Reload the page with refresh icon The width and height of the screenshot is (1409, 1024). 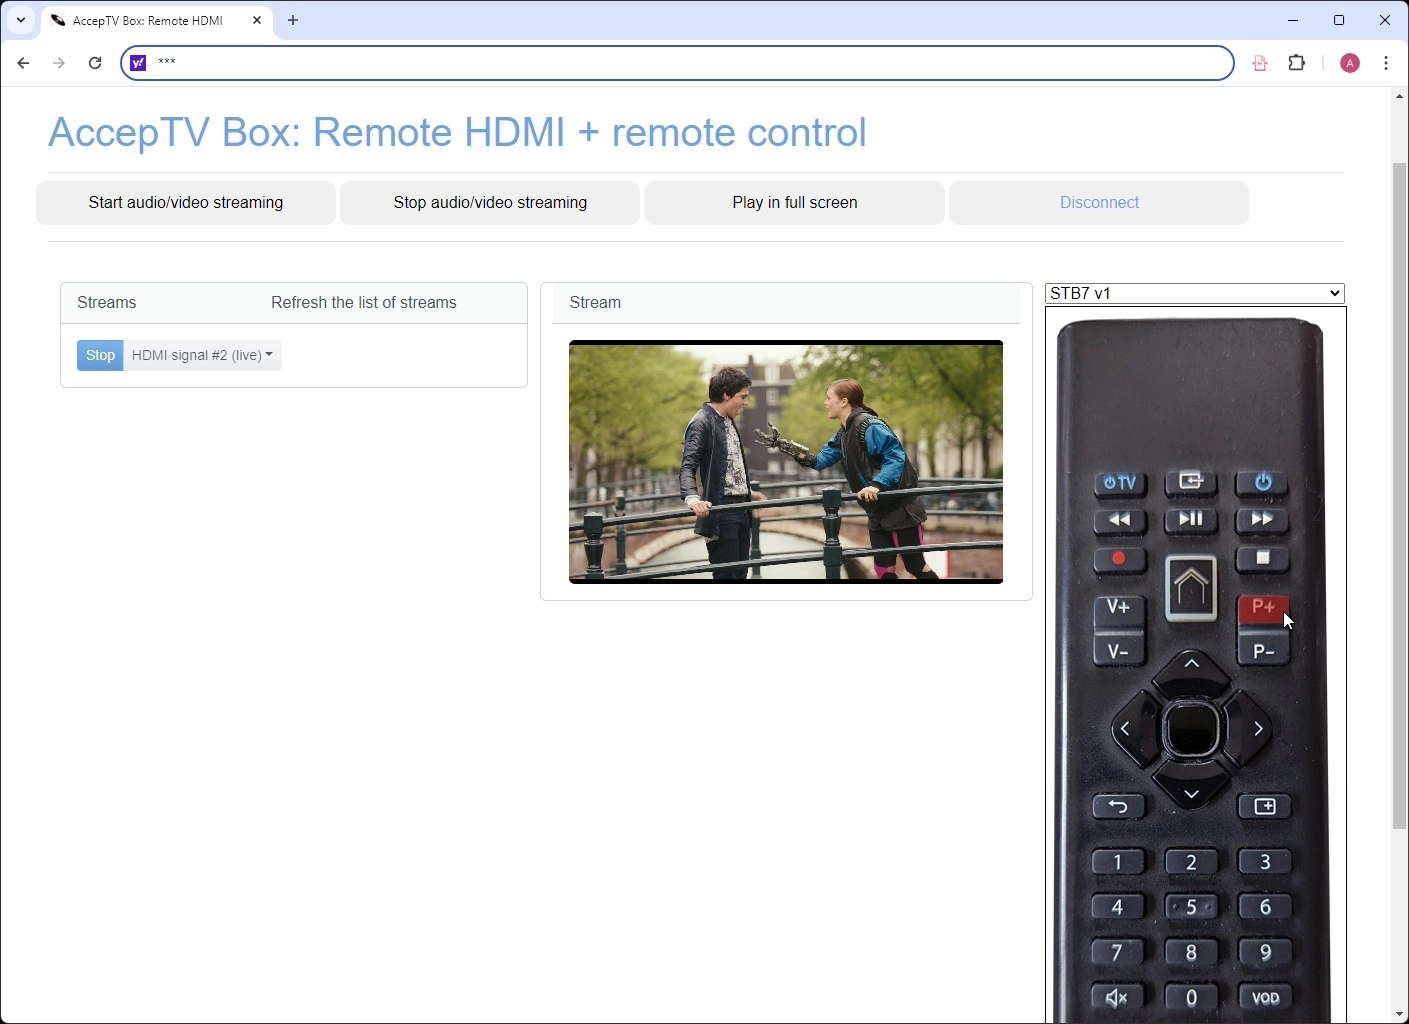click(x=95, y=63)
